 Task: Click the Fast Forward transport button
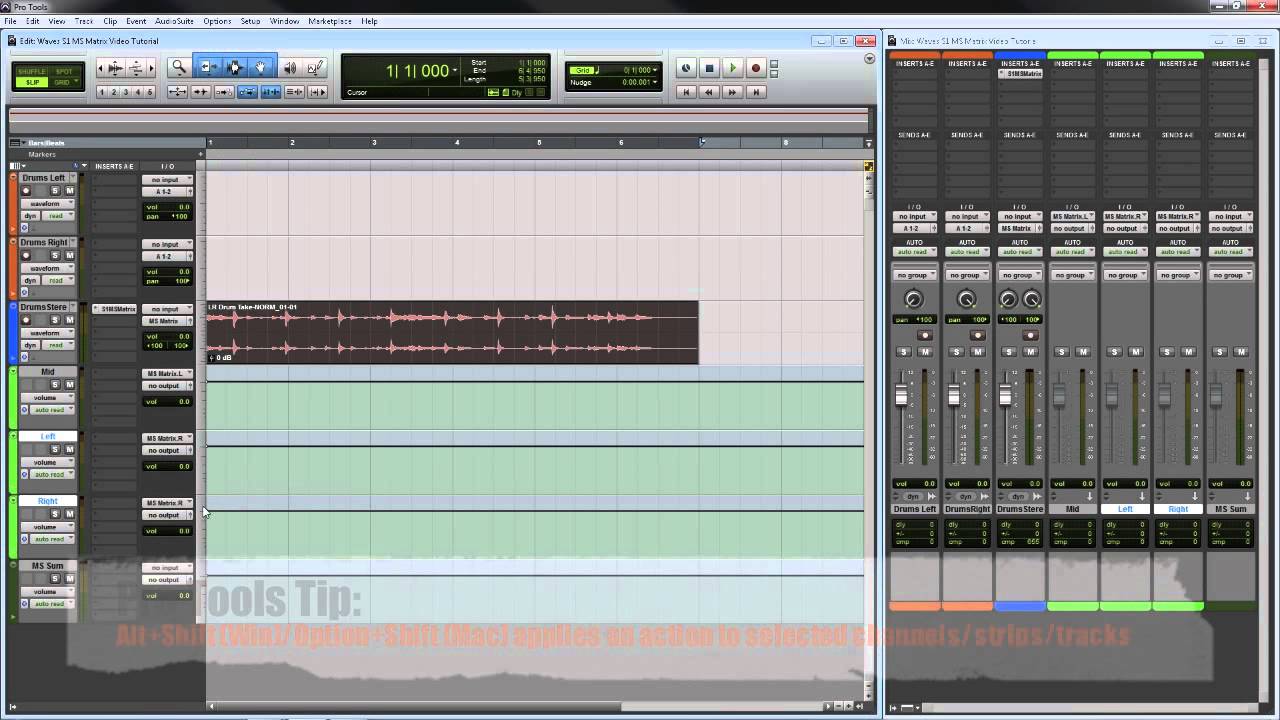click(732, 92)
